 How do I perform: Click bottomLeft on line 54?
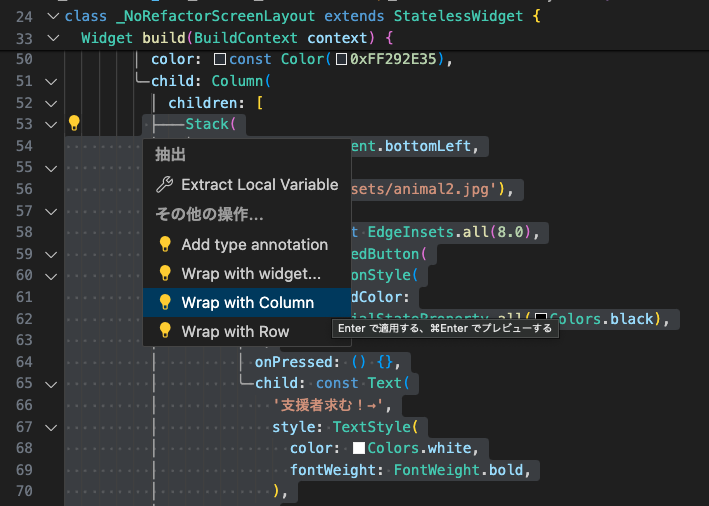tap(428, 146)
